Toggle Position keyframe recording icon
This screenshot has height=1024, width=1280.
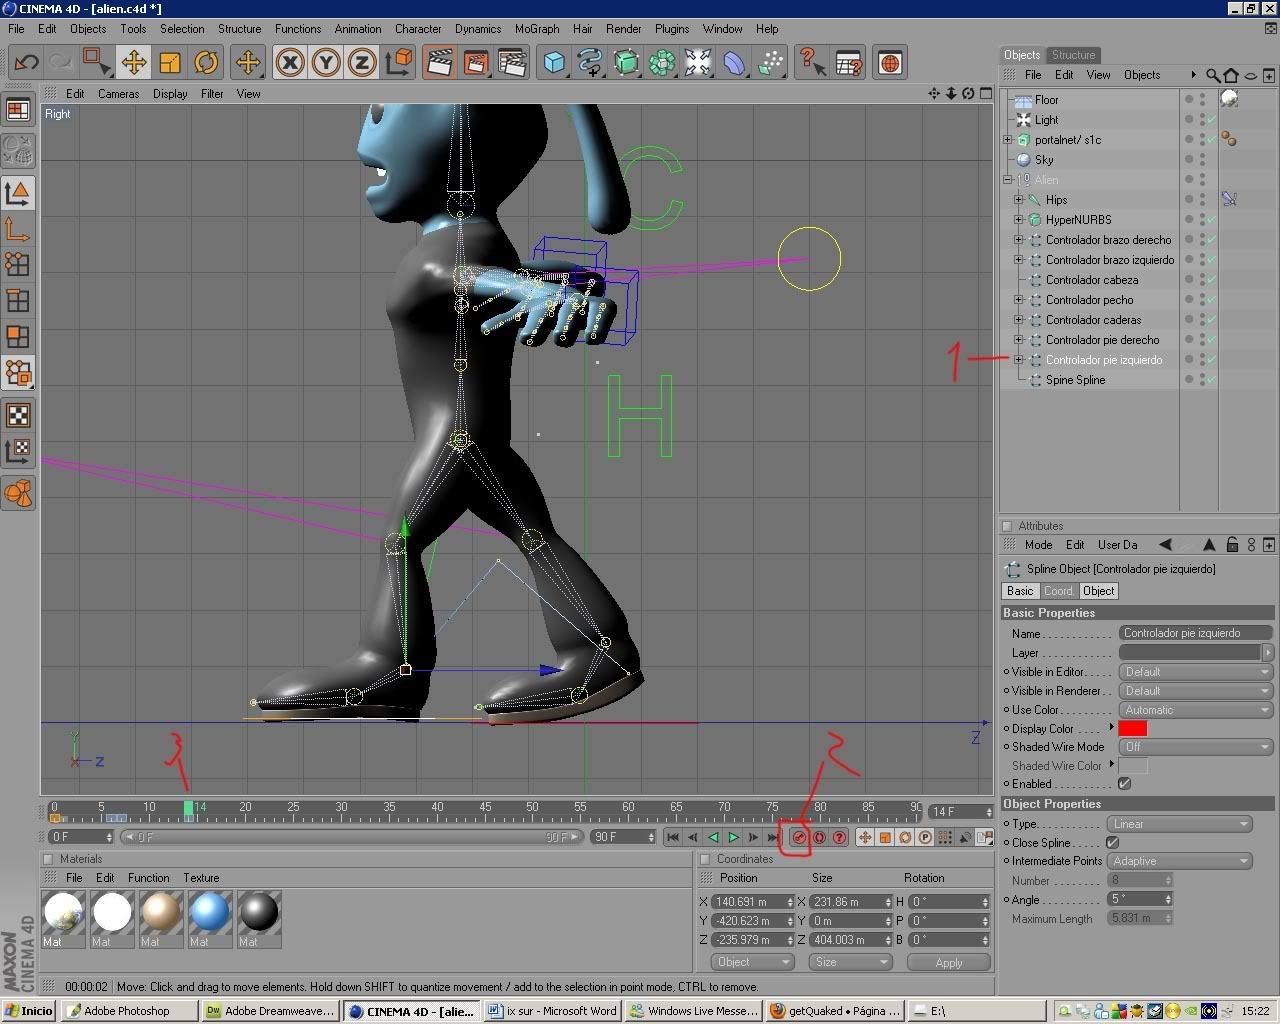[865, 837]
